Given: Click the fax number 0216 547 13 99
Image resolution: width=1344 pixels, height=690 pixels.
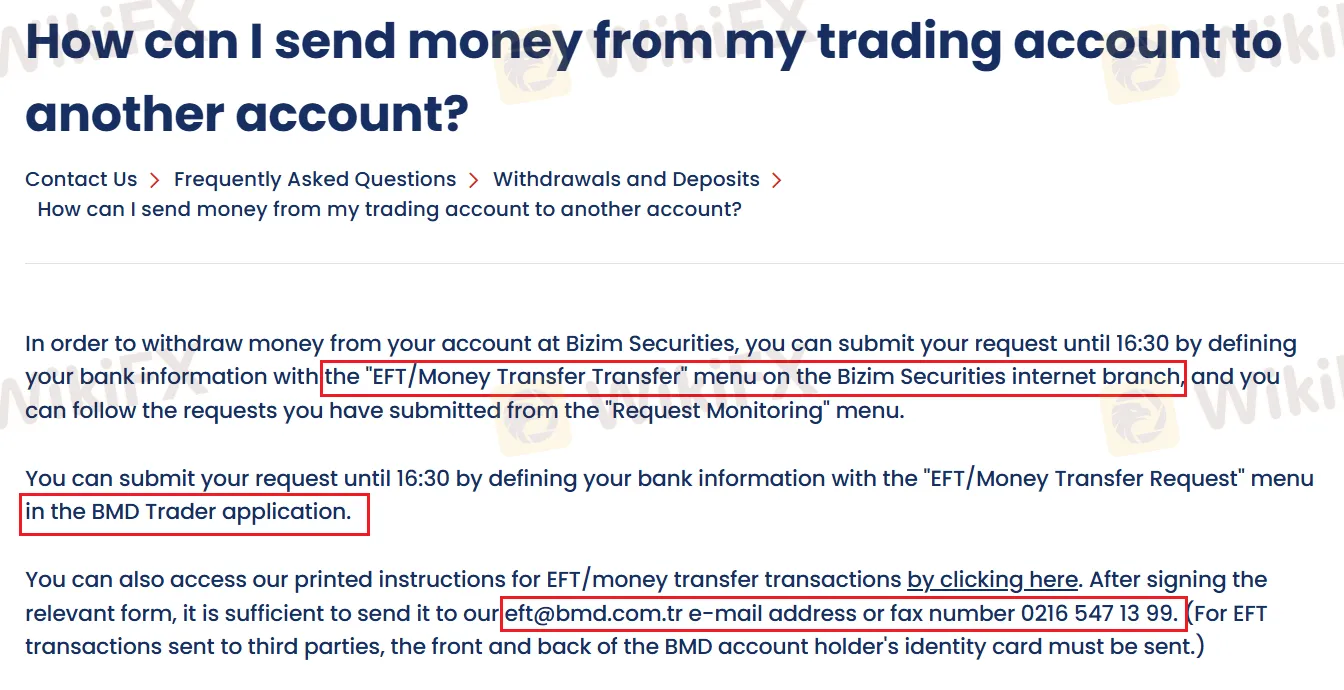Looking at the screenshot, I should tap(1098, 612).
